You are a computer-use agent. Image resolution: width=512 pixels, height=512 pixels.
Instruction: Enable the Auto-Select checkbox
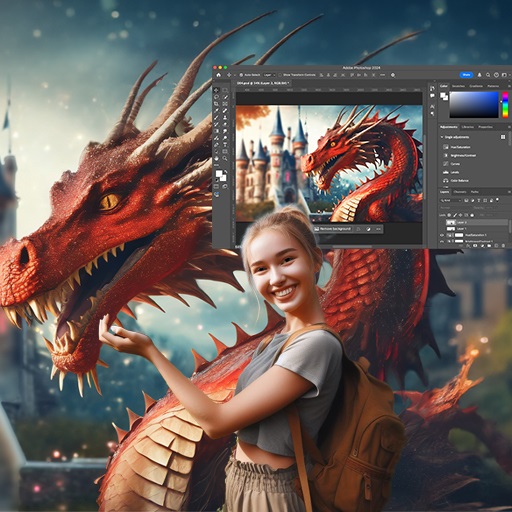241,75
